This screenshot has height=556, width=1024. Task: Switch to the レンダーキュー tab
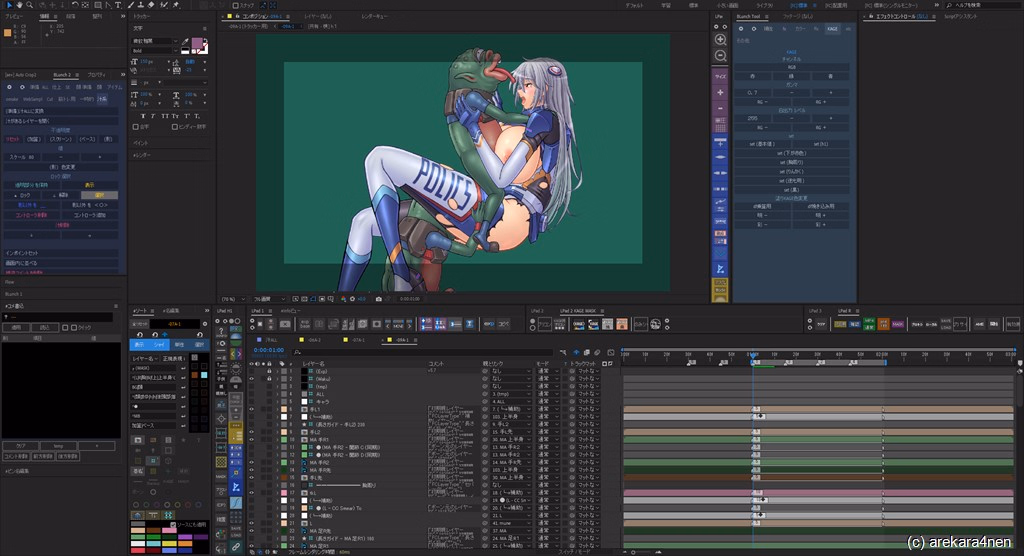click(376, 16)
